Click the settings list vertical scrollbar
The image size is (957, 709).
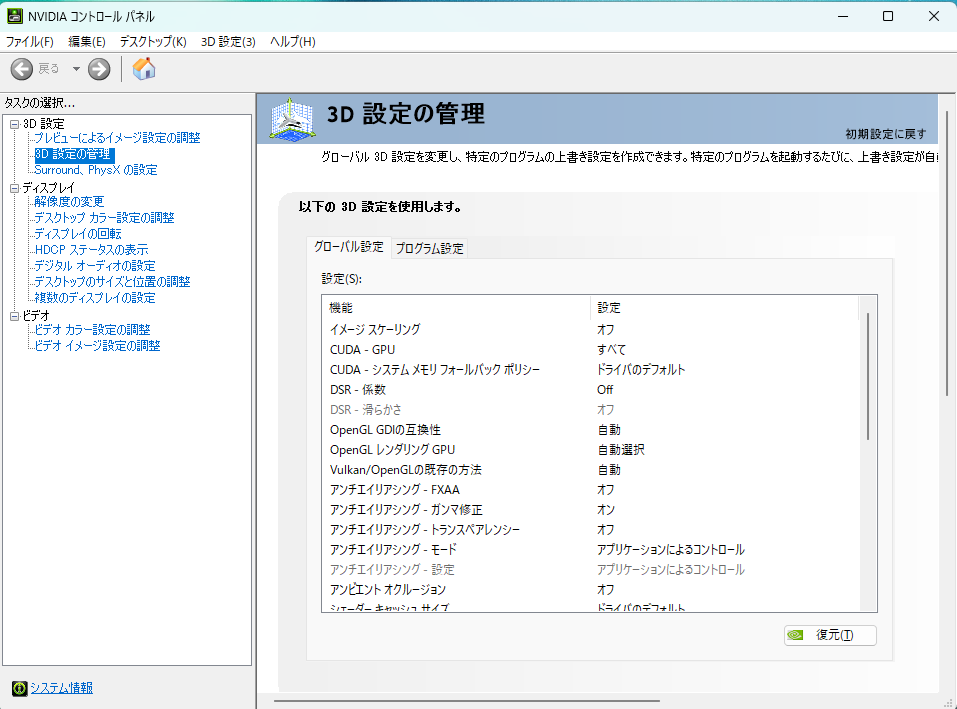coord(867,375)
